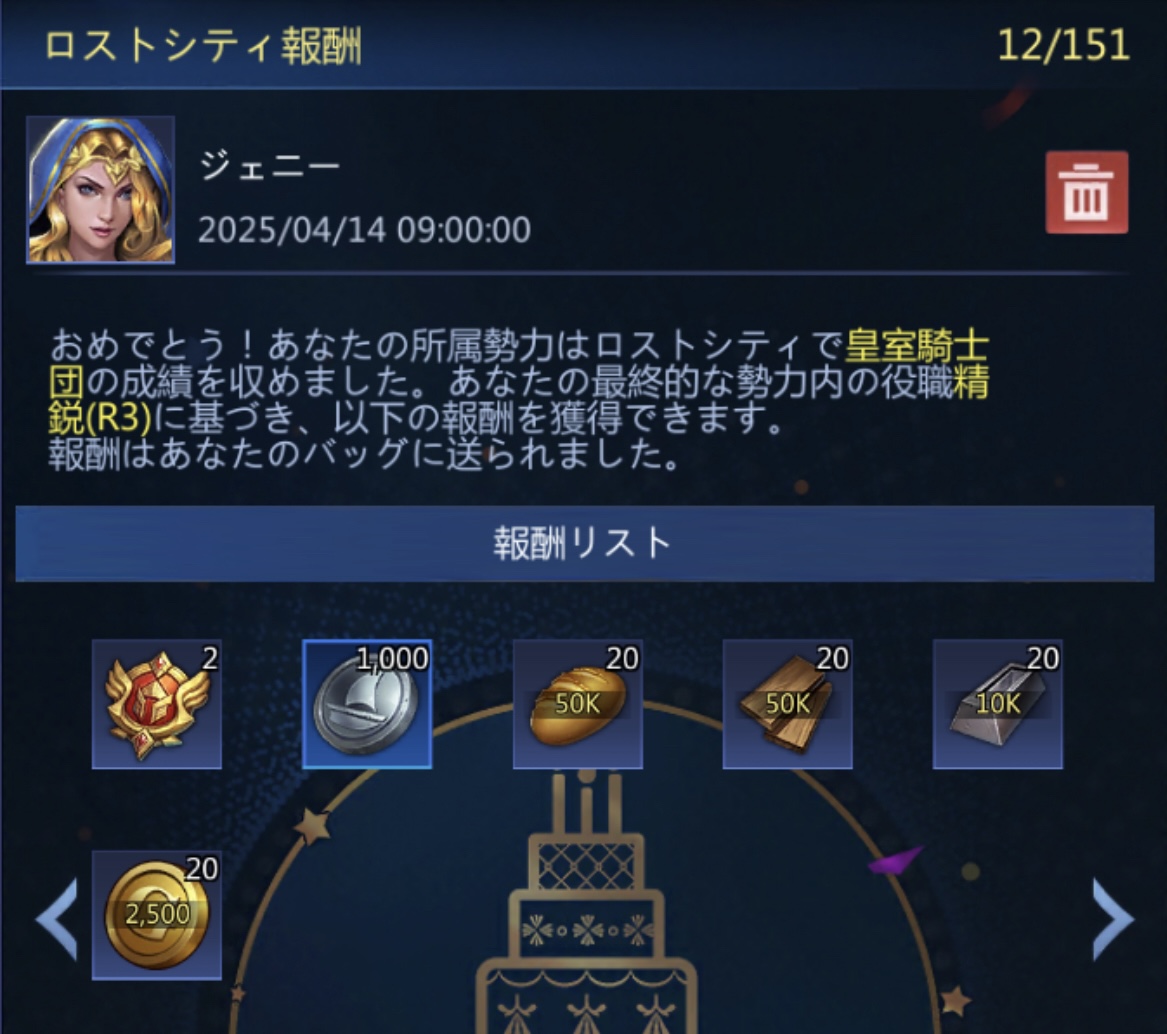Inspect the 50K bread food reward
The width and height of the screenshot is (1167, 1034).
578,704
